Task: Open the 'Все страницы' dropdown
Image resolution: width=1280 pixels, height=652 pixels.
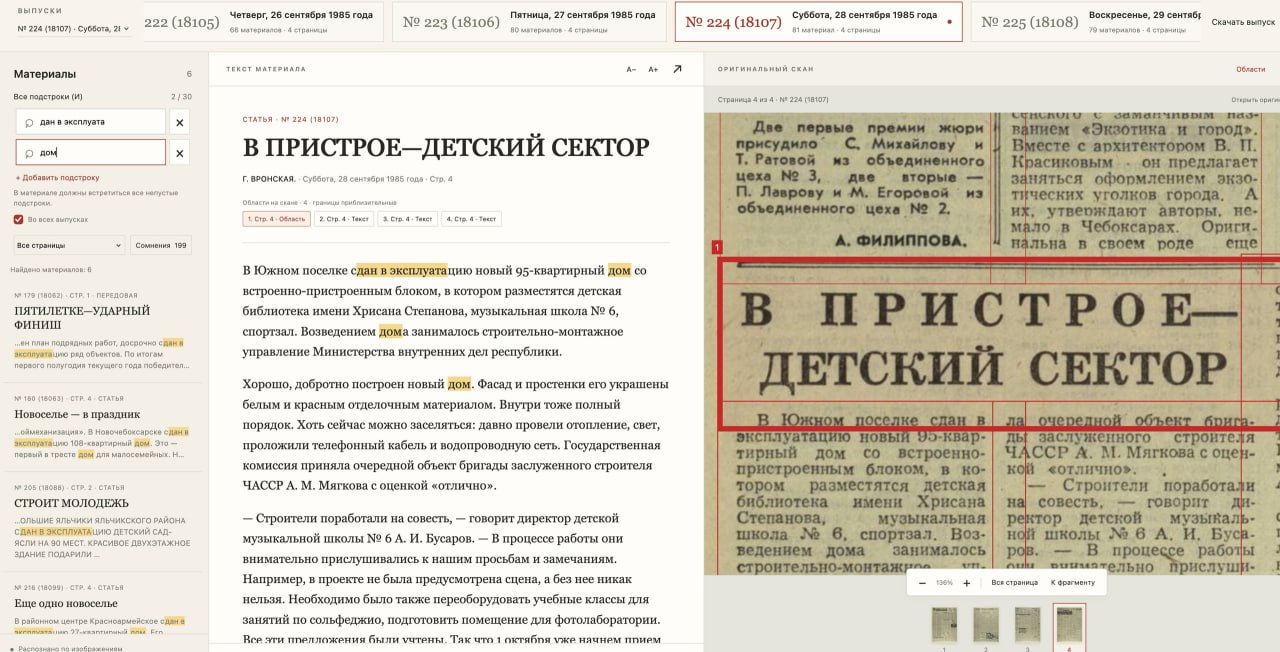Action: coord(69,245)
